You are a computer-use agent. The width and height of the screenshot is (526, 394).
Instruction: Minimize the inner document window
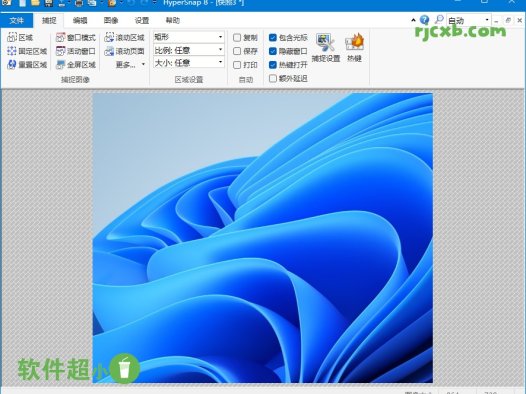[x=496, y=20]
